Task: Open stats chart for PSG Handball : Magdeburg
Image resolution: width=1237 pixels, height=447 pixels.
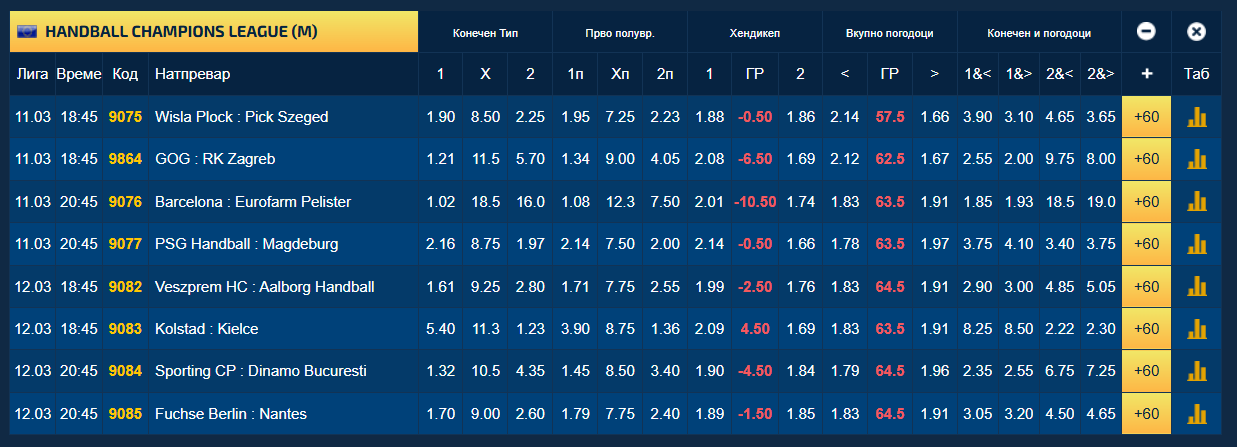Action: click(1196, 244)
